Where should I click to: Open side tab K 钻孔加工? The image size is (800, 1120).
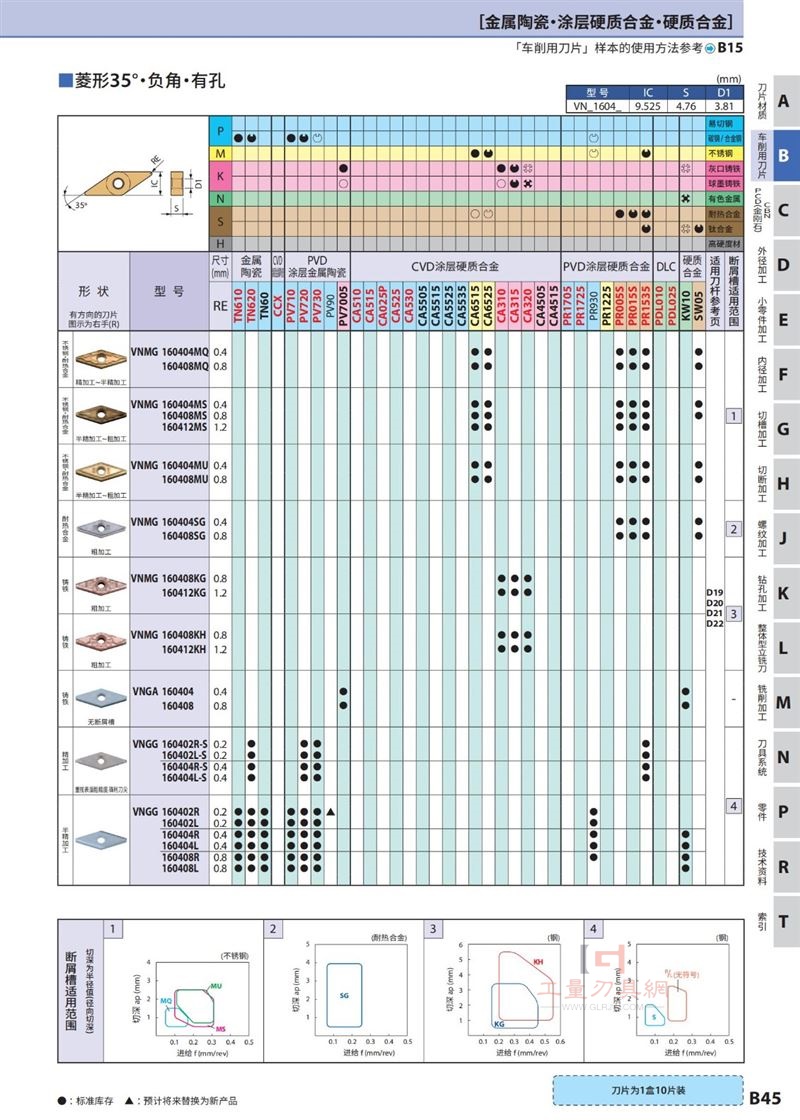click(x=775, y=593)
